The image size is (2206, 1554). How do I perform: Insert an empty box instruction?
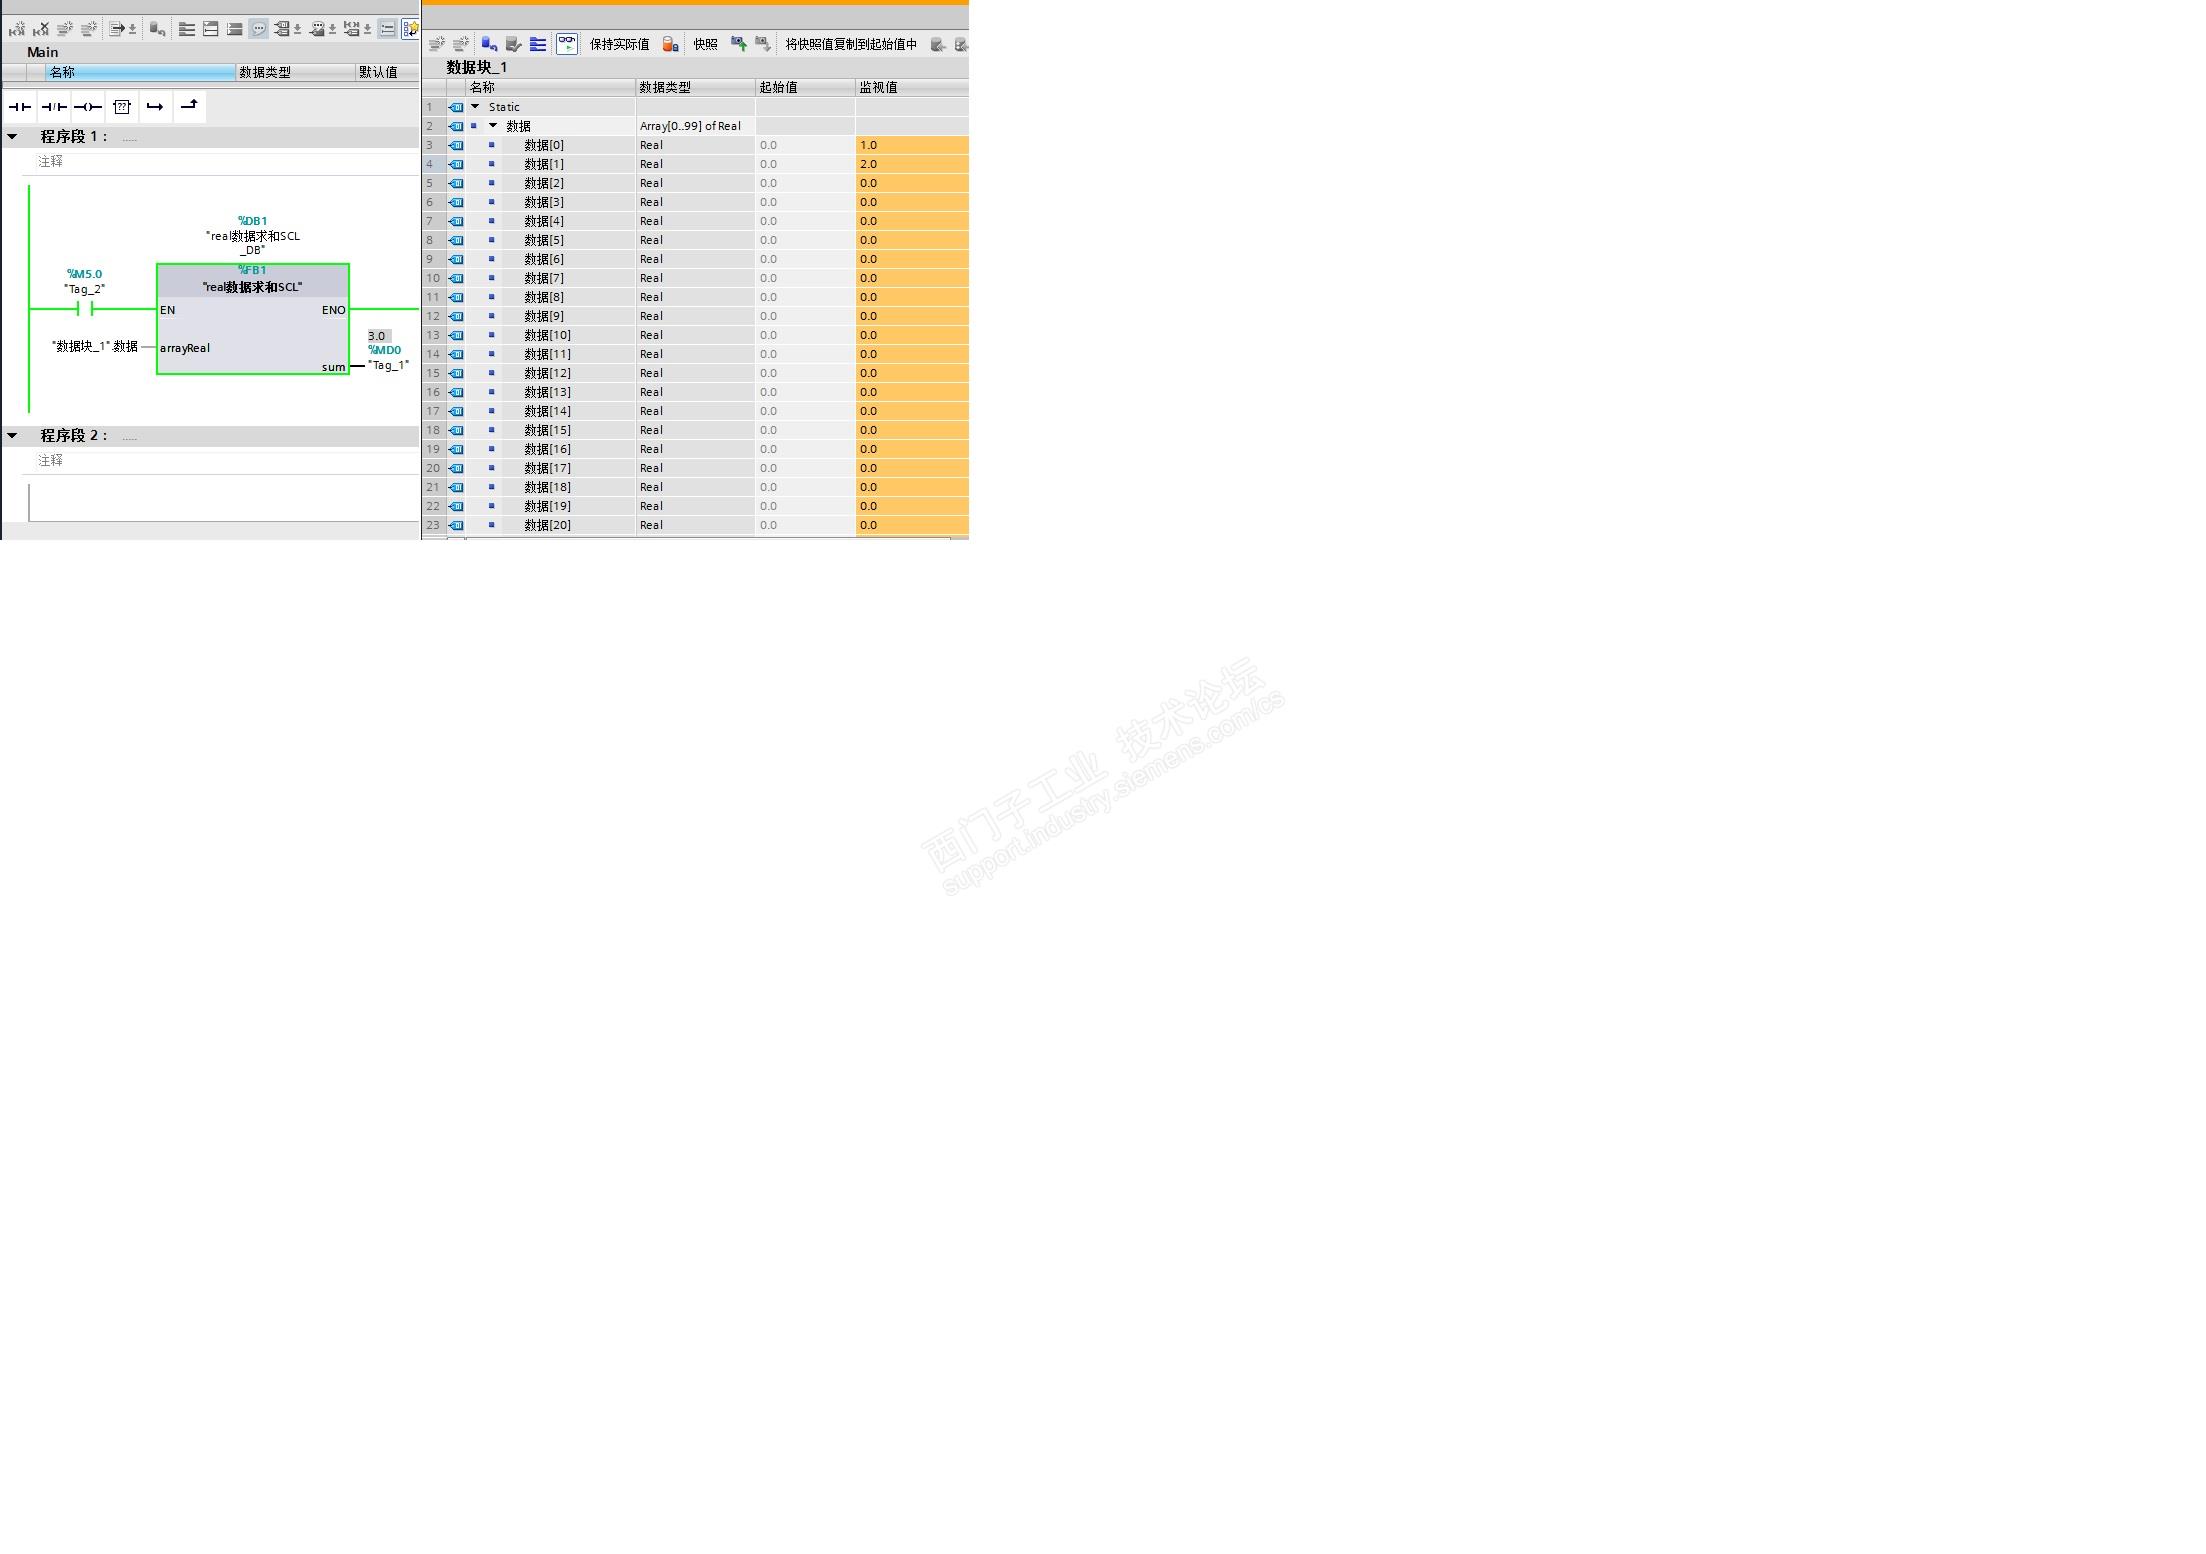[x=122, y=107]
